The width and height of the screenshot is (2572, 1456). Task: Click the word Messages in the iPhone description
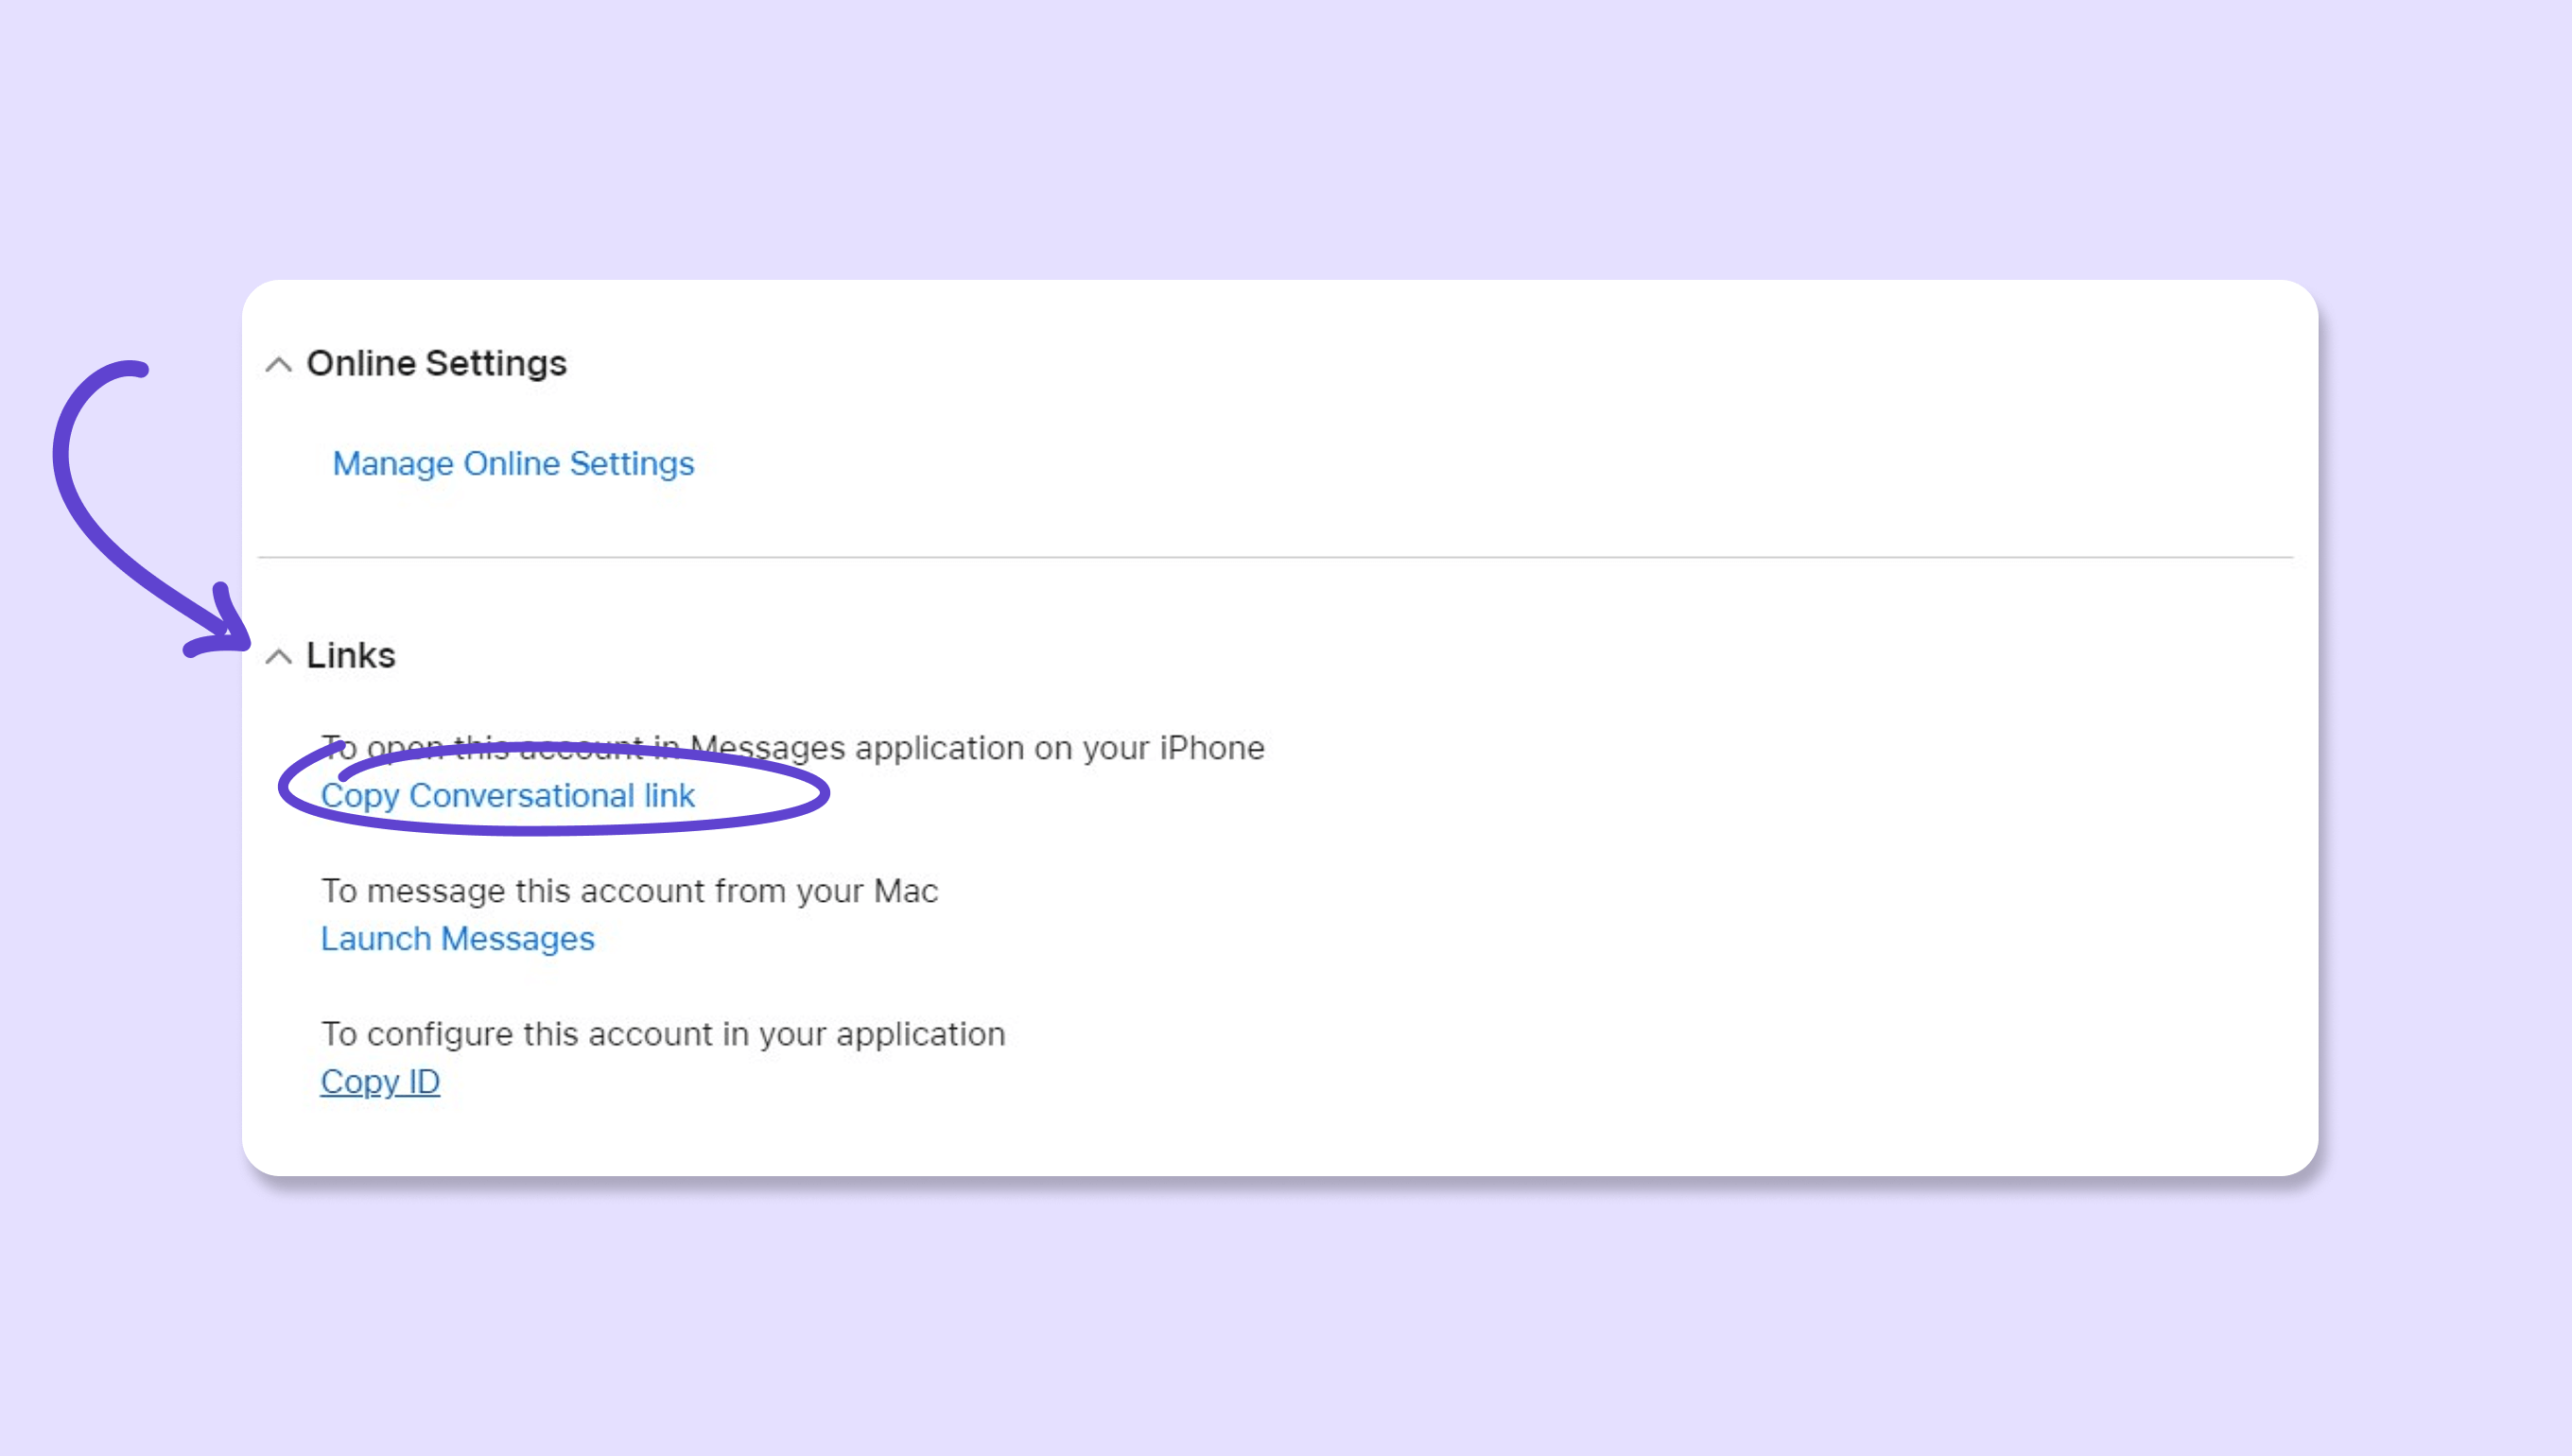tap(767, 748)
